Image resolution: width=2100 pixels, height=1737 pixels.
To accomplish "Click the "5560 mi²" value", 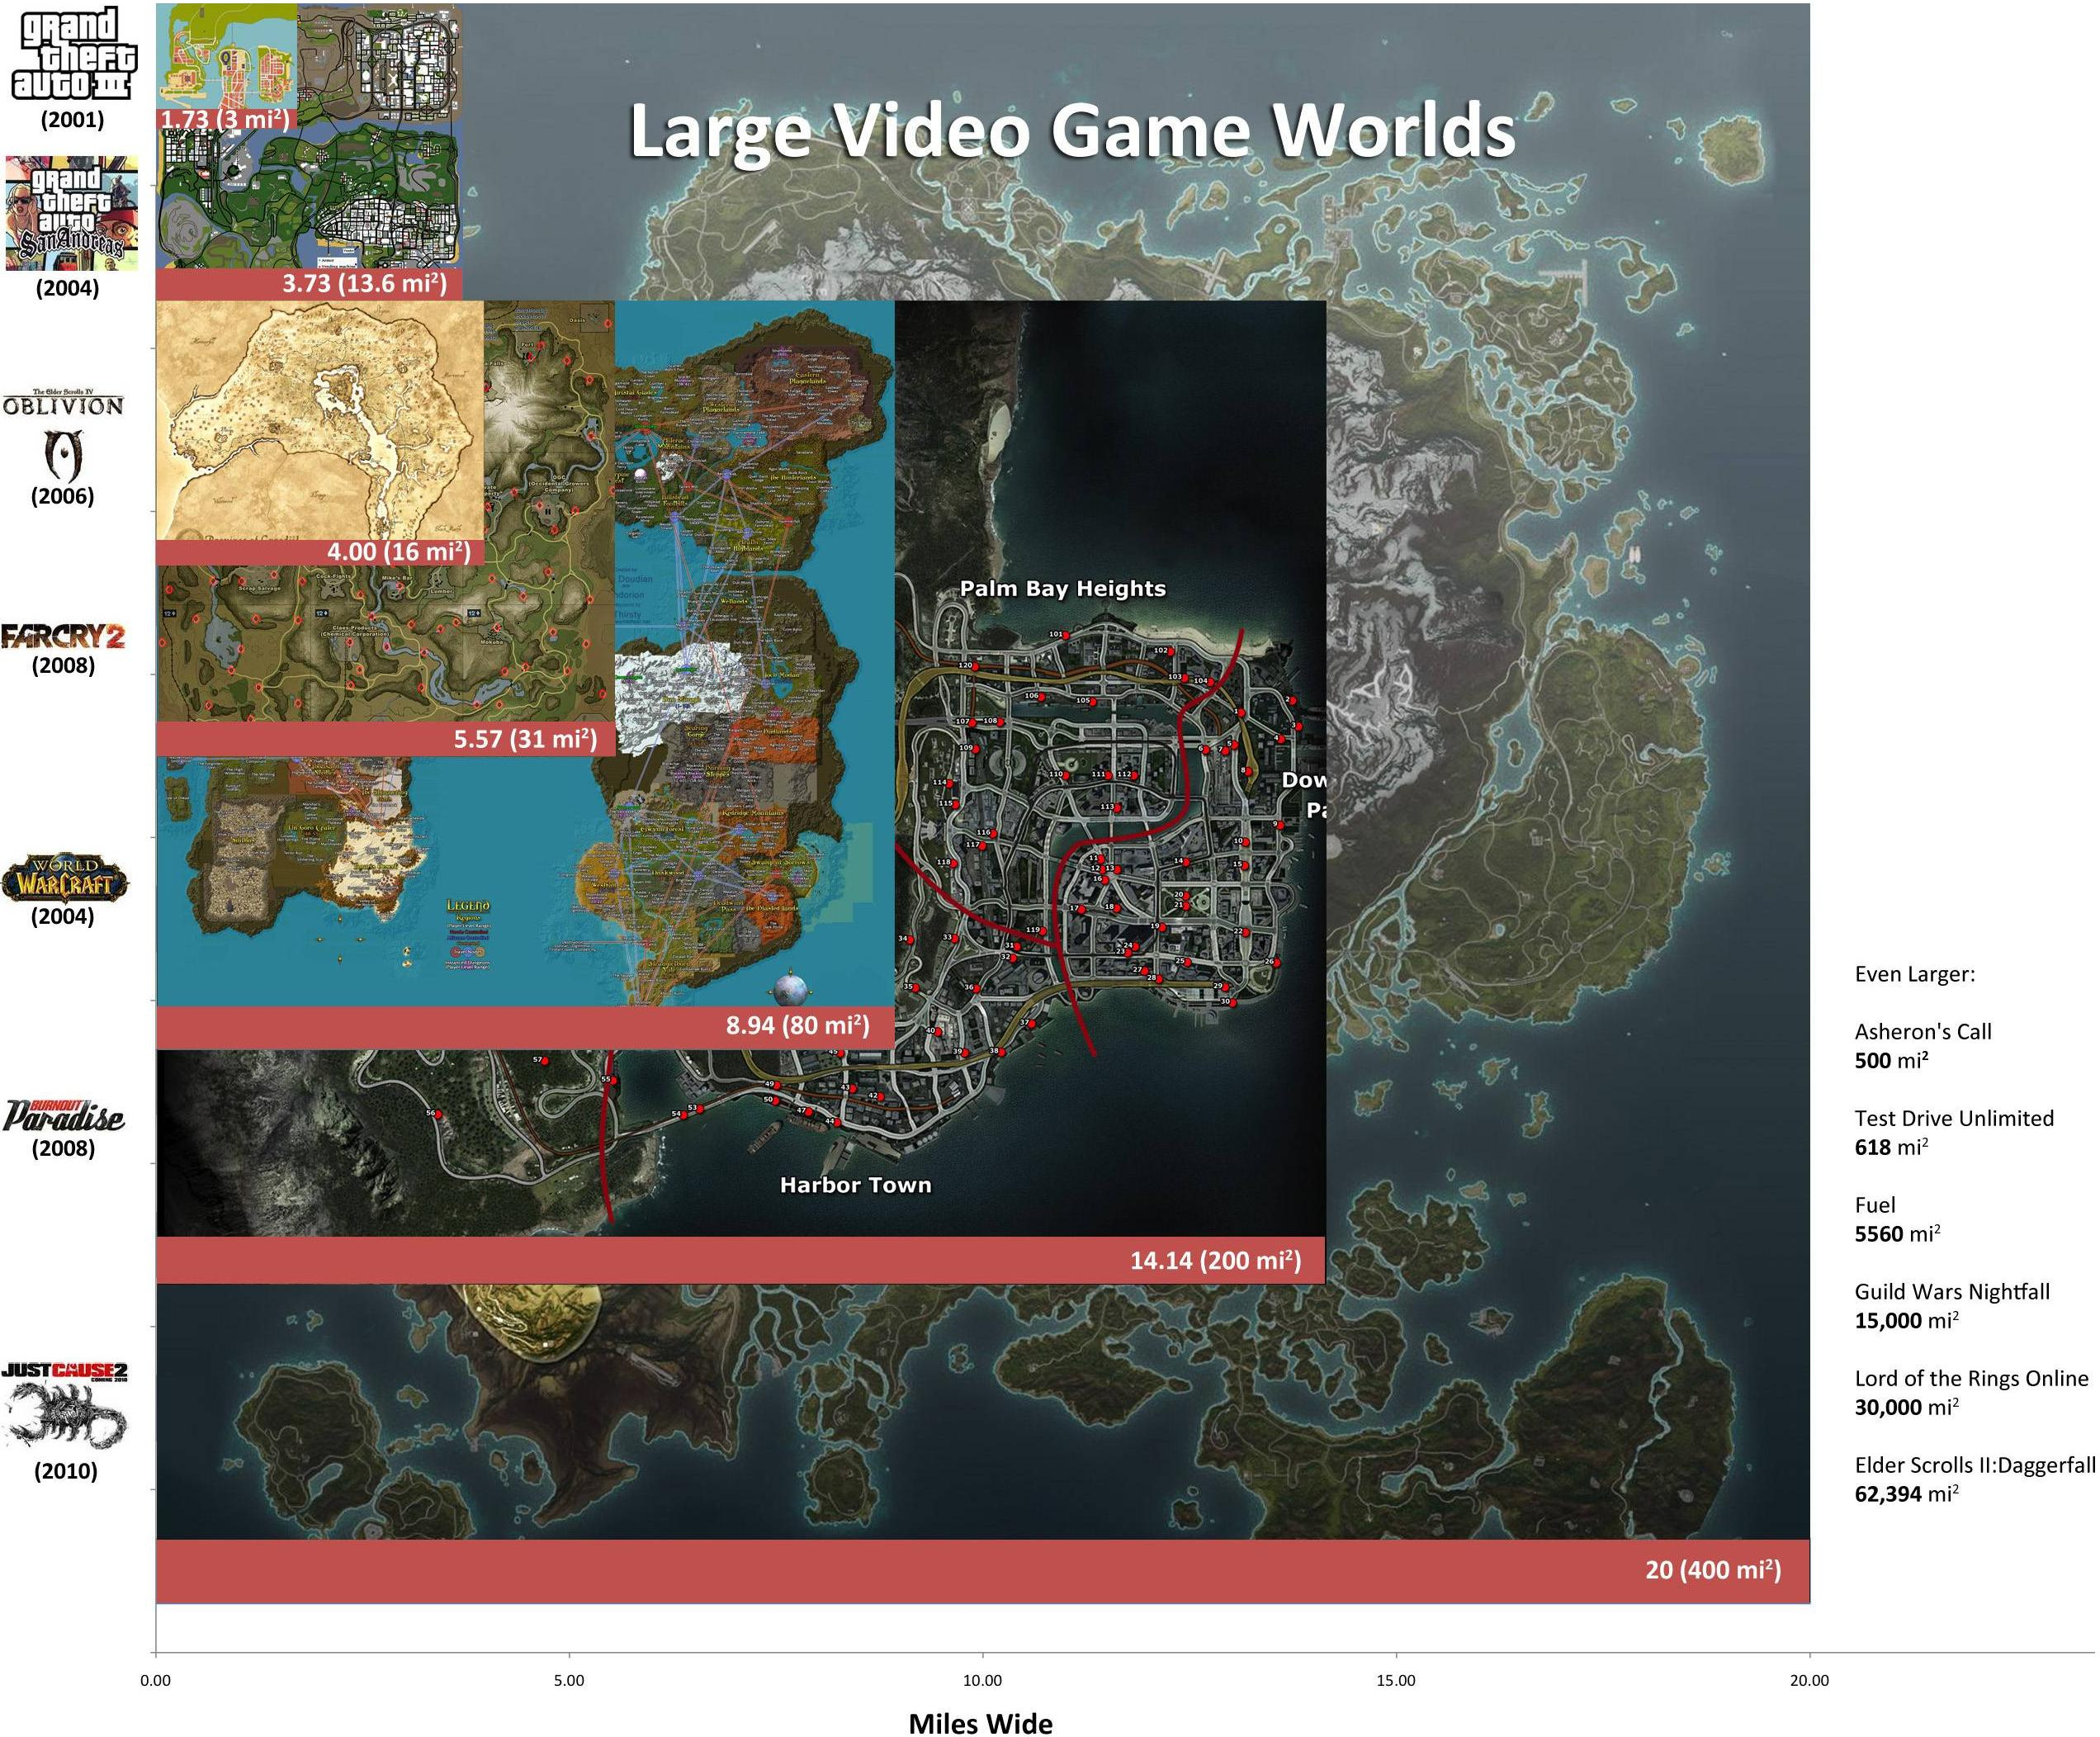I will (1897, 1234).
